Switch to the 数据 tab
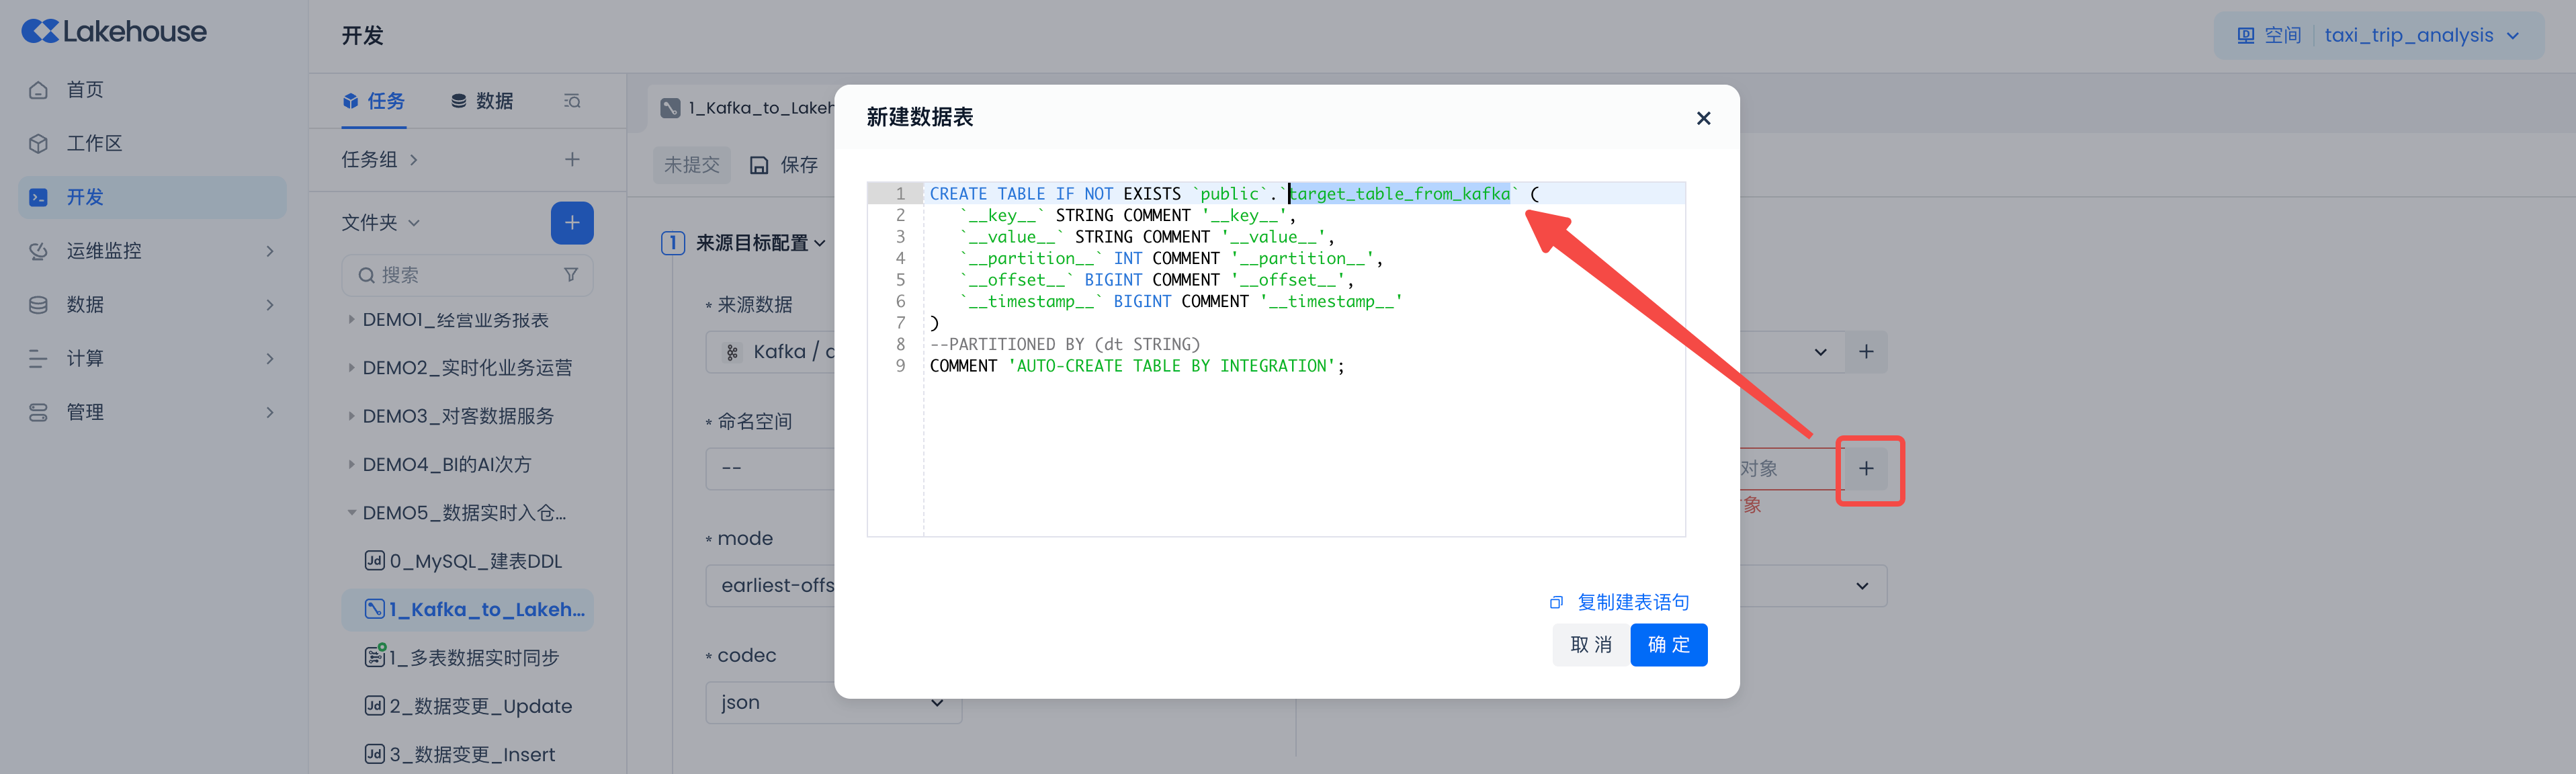2576x774 pixels. 482,101
